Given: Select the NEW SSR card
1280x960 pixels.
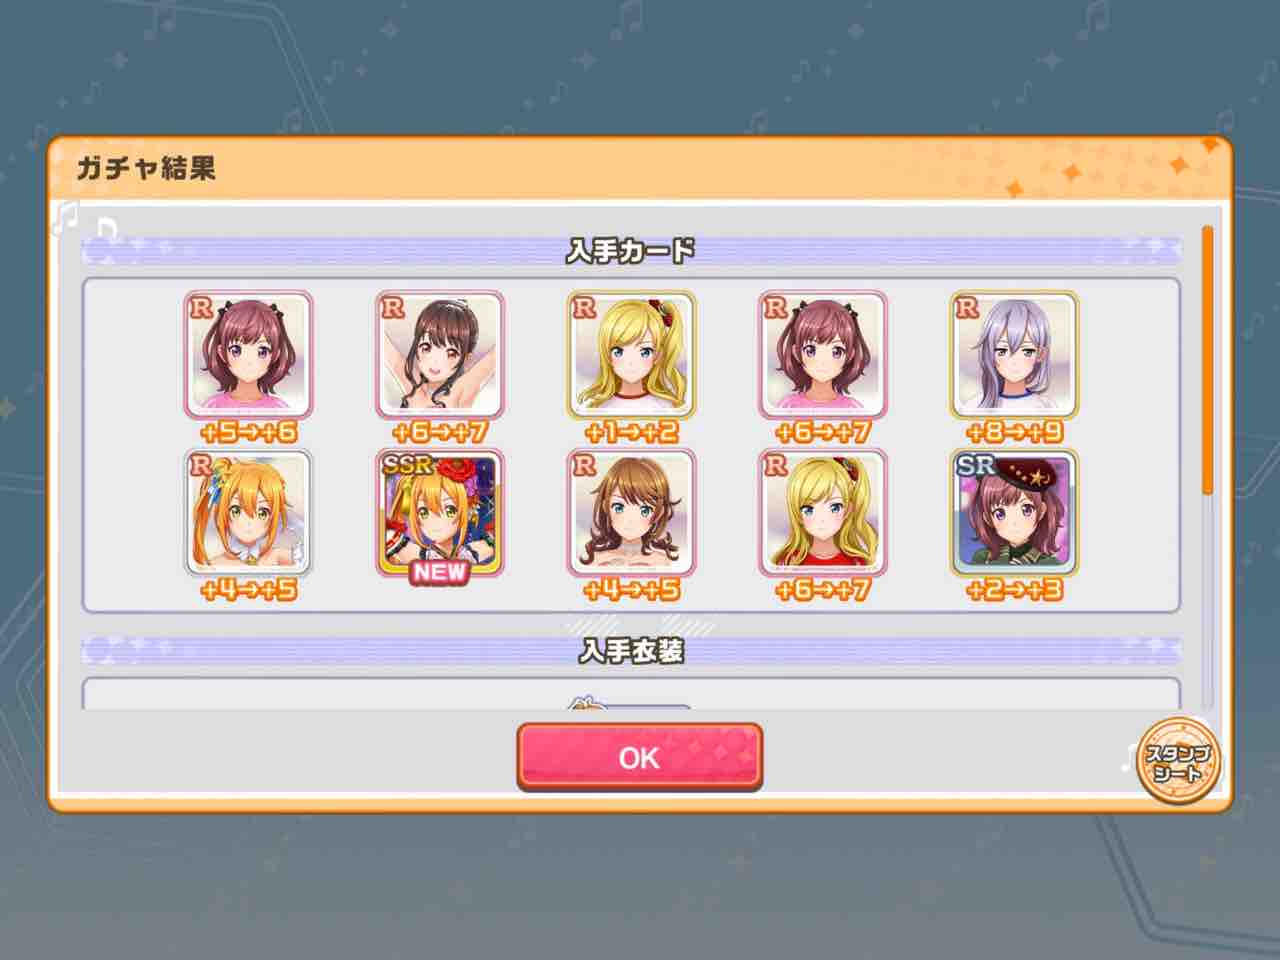Looking at the screenshot, I should pos(440,514).
